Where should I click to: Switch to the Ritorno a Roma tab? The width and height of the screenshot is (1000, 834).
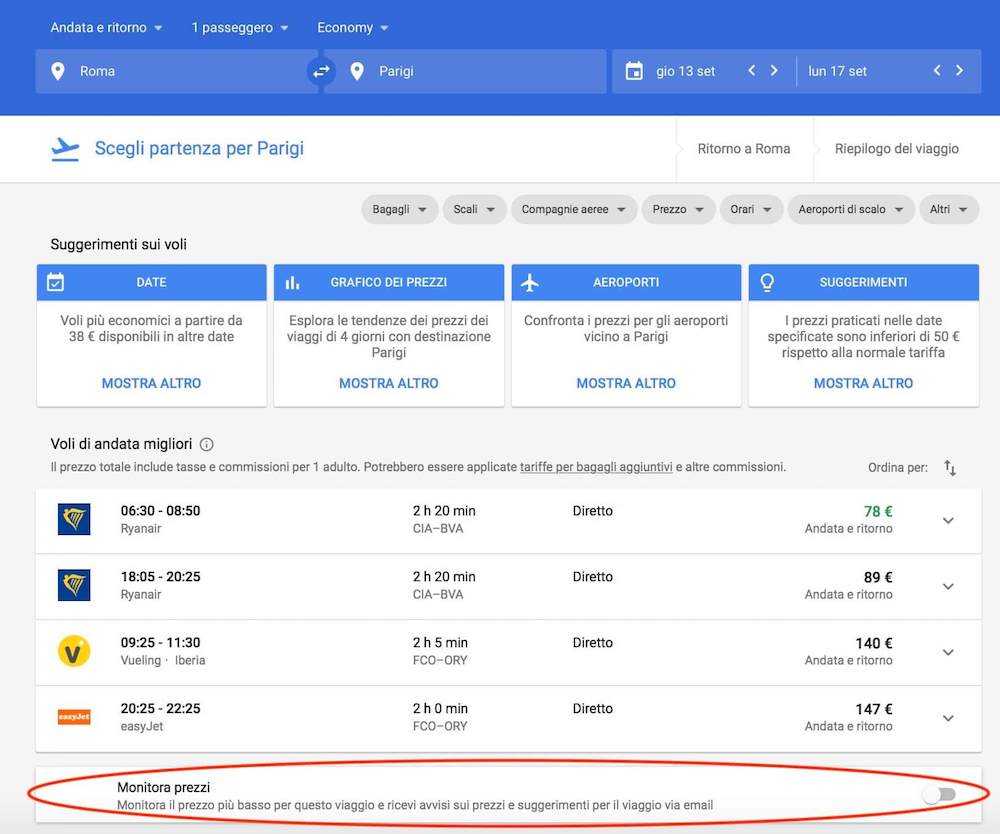tap(744, 148)
